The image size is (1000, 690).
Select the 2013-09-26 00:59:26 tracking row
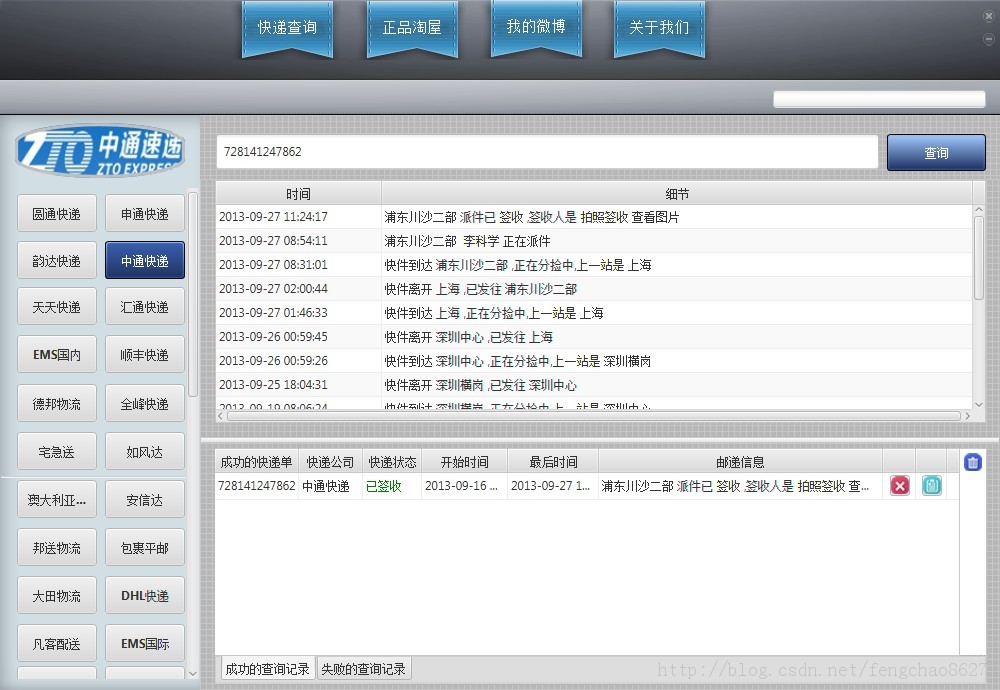(x=594, y=361)
